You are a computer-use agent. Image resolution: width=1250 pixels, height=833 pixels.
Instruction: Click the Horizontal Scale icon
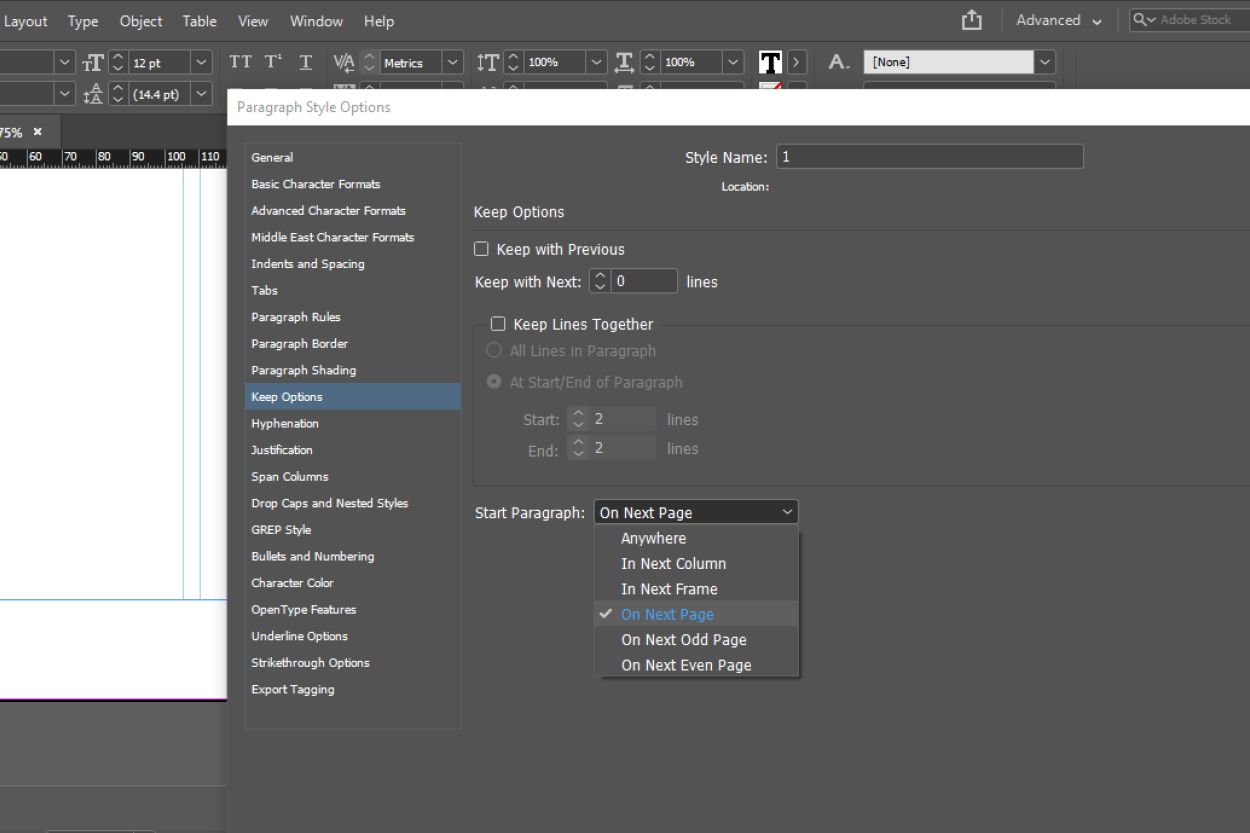[624, 62]
